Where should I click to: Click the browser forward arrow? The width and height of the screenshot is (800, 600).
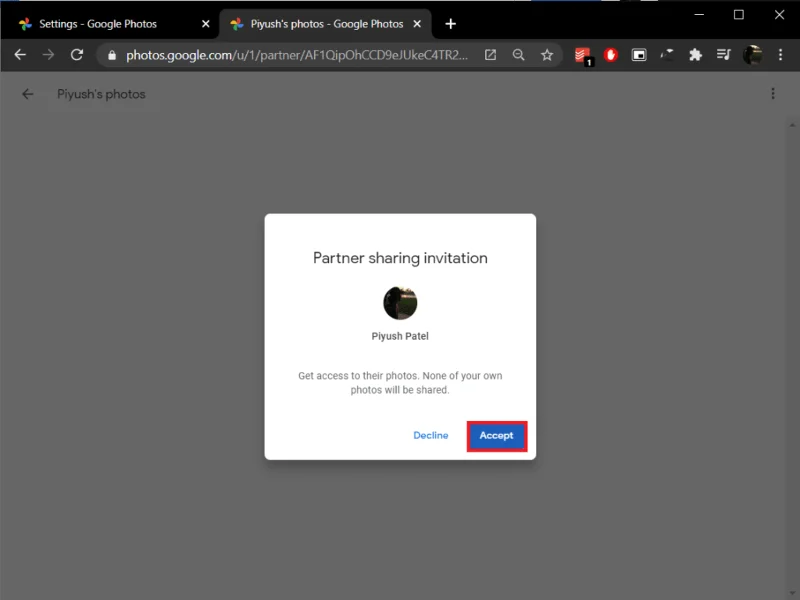click(48, 55)
